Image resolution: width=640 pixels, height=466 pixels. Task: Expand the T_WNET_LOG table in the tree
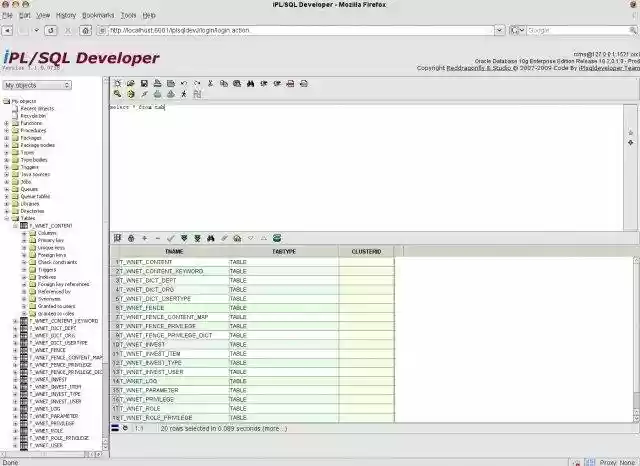click(15, 409)
